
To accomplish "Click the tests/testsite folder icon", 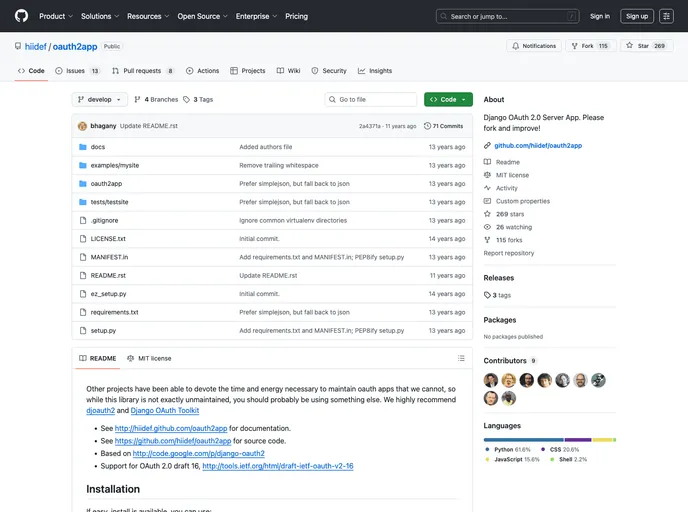I will pos(82,202).
